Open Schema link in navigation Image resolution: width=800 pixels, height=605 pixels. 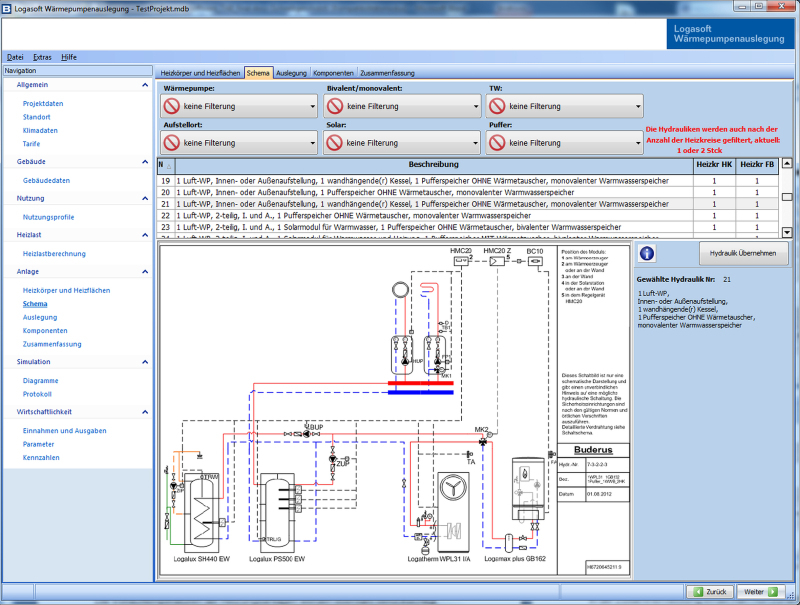(35, 304)
